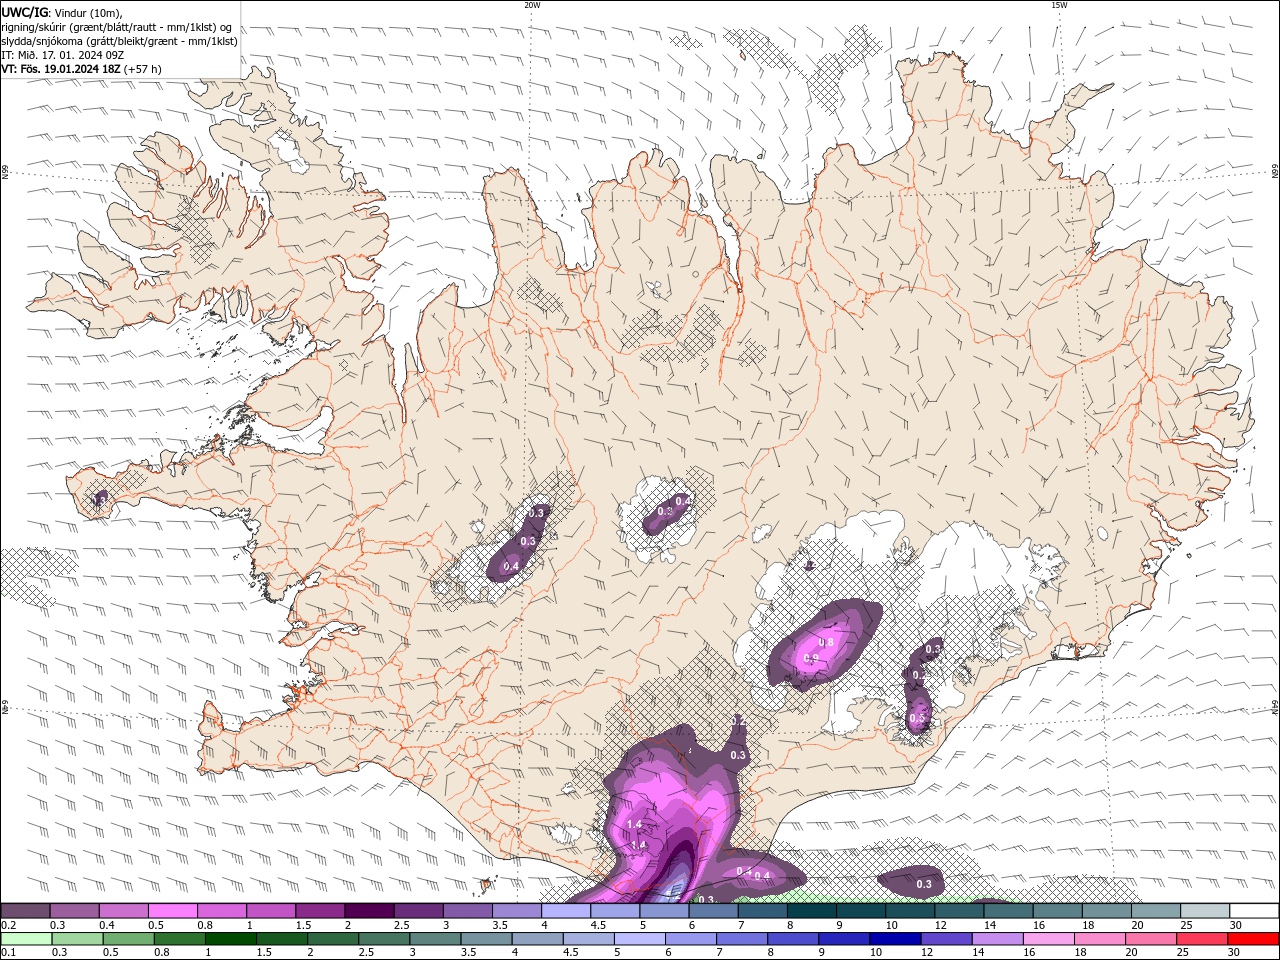The image size is (1280, 960).
Task: Select the dark green 1–1.5 swatch in bottom legend
Action: click(231, 939)
